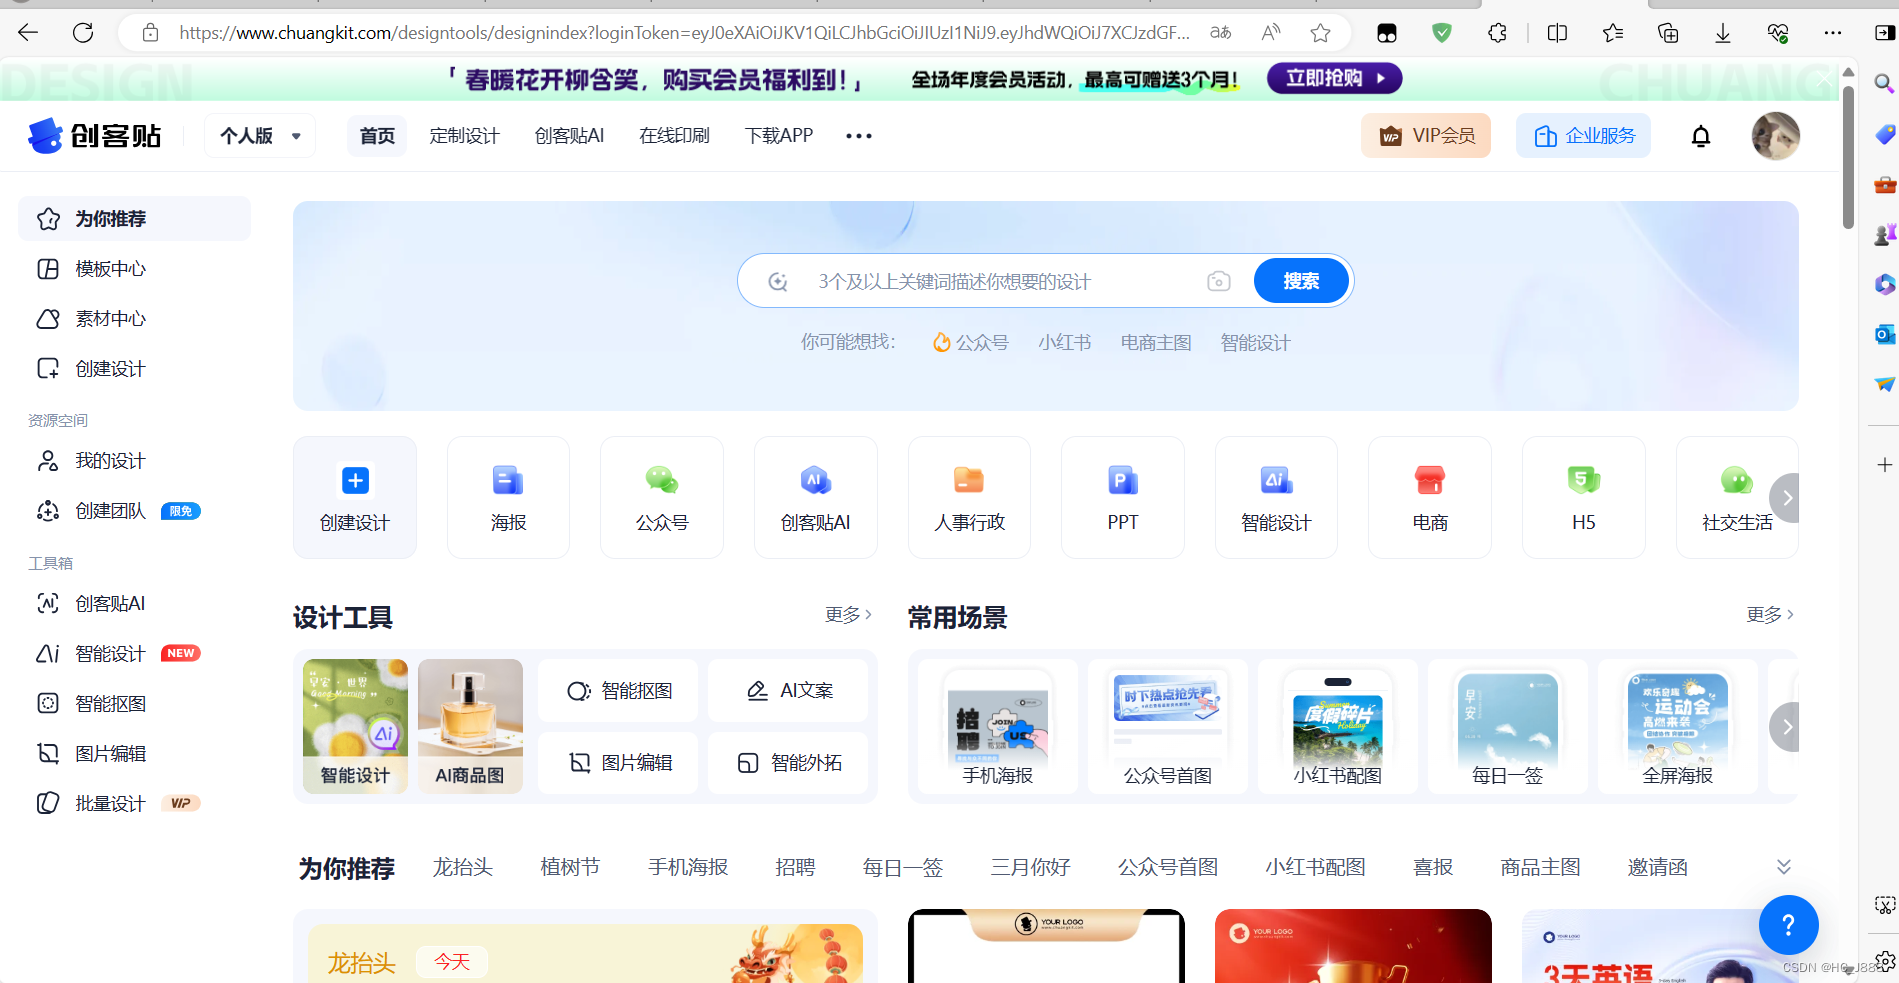
Task: Open PPT category tile
Action: click(x=1123, y=497)
